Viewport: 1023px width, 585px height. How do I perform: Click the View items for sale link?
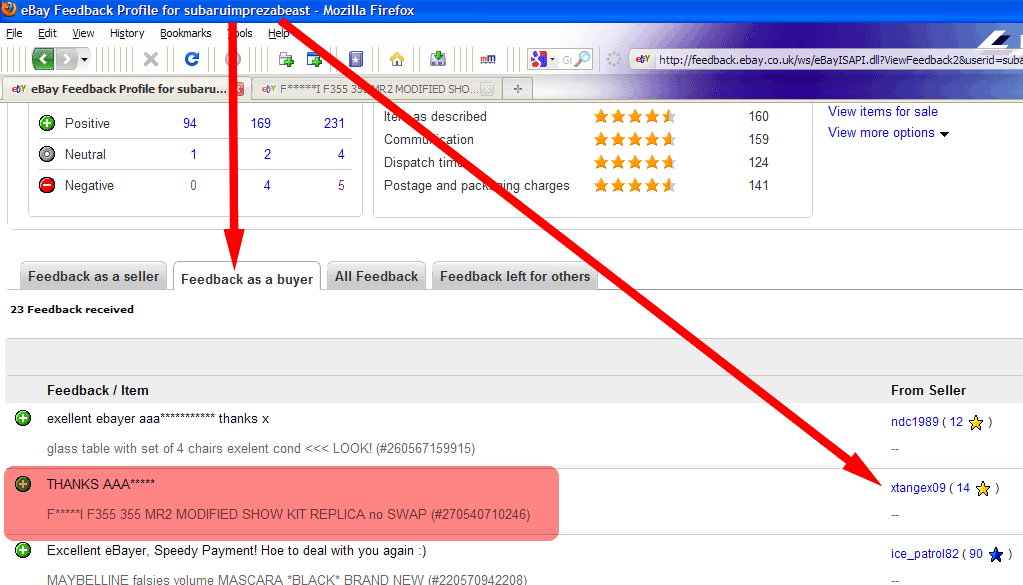coord(883,112)
